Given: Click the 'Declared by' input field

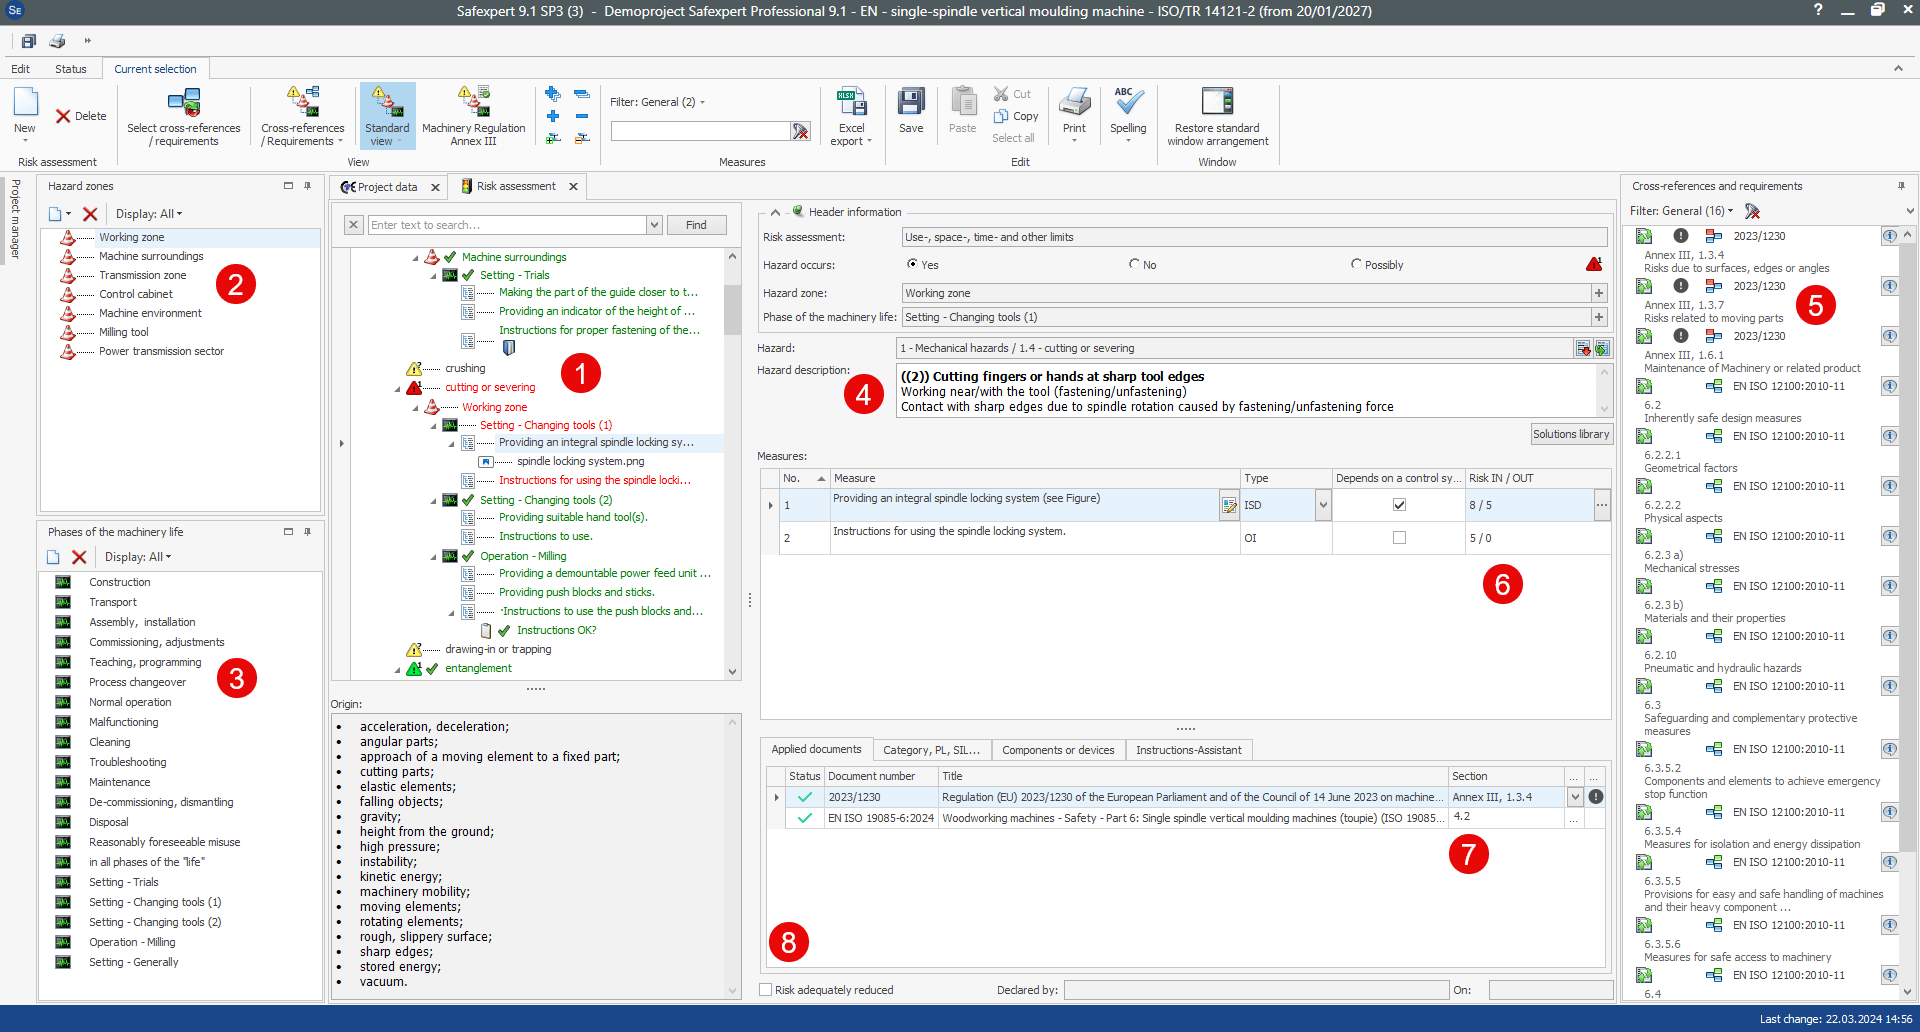Looking at the screenshot, I should [1255, 990].
